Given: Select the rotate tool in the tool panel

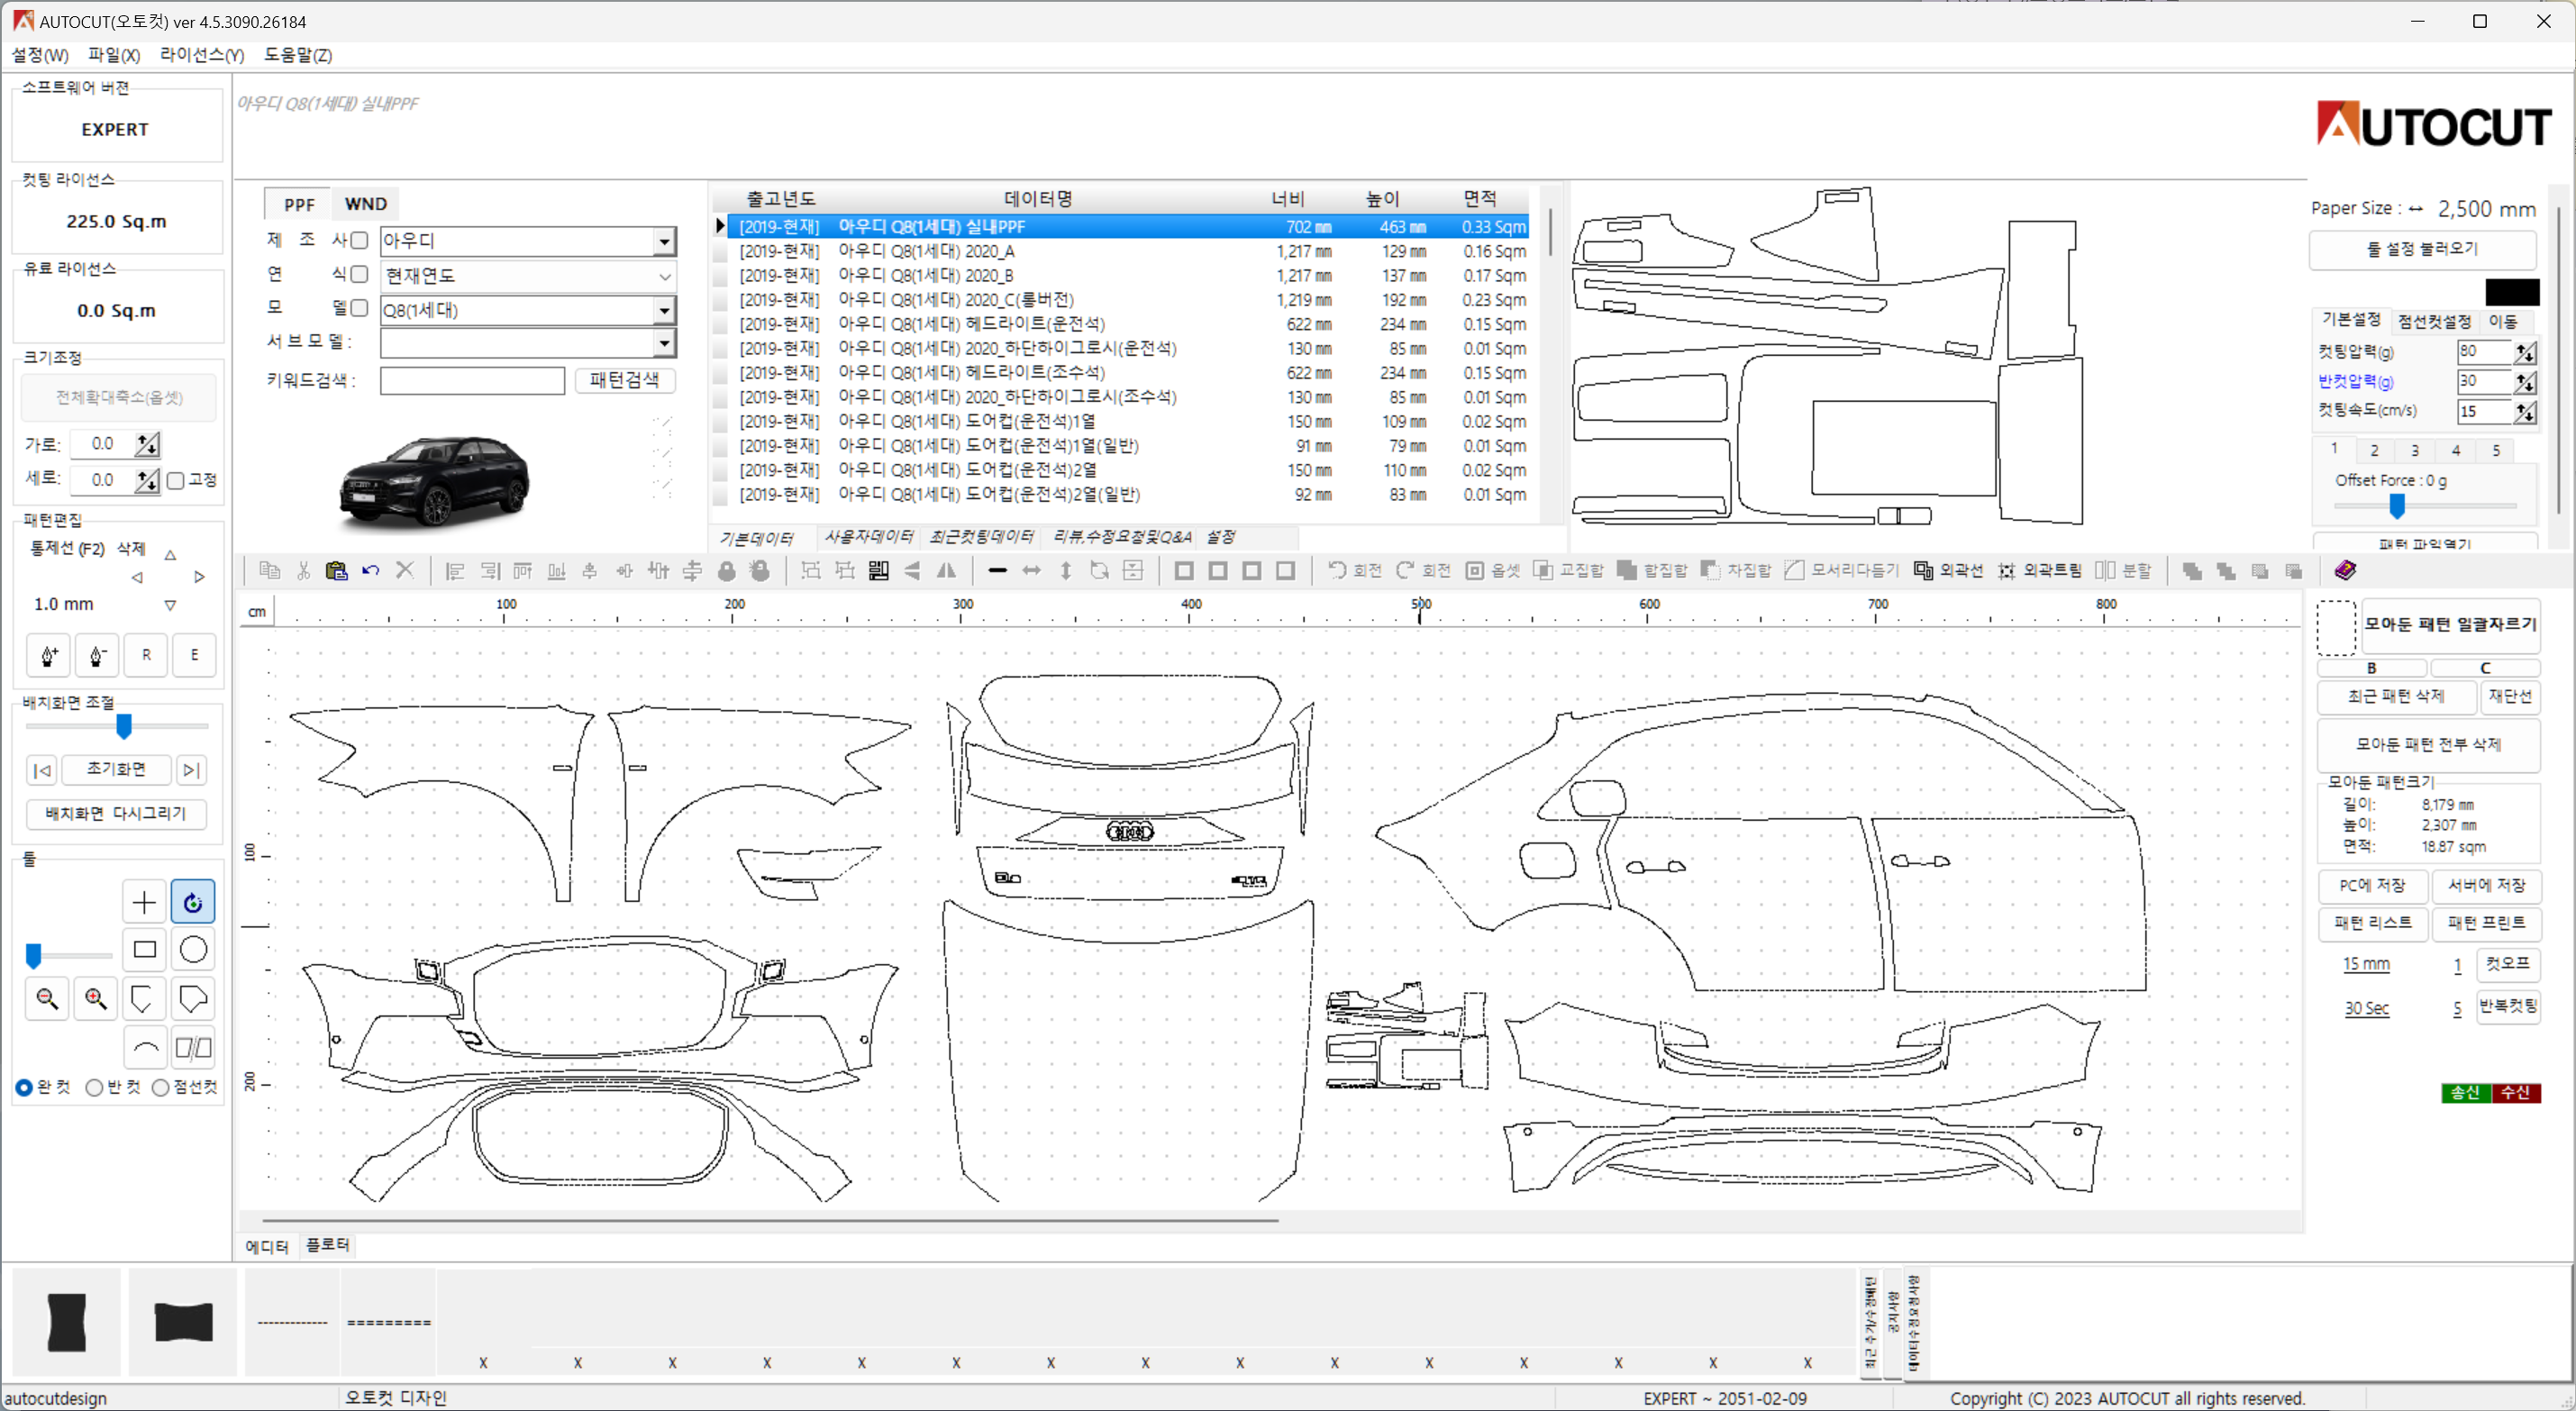Looking at the screenshot, I should [193, 902].
